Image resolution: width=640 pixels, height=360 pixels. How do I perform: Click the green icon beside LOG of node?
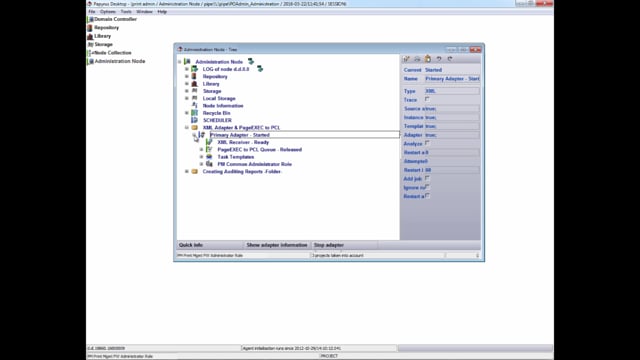[x=260, y=69]
